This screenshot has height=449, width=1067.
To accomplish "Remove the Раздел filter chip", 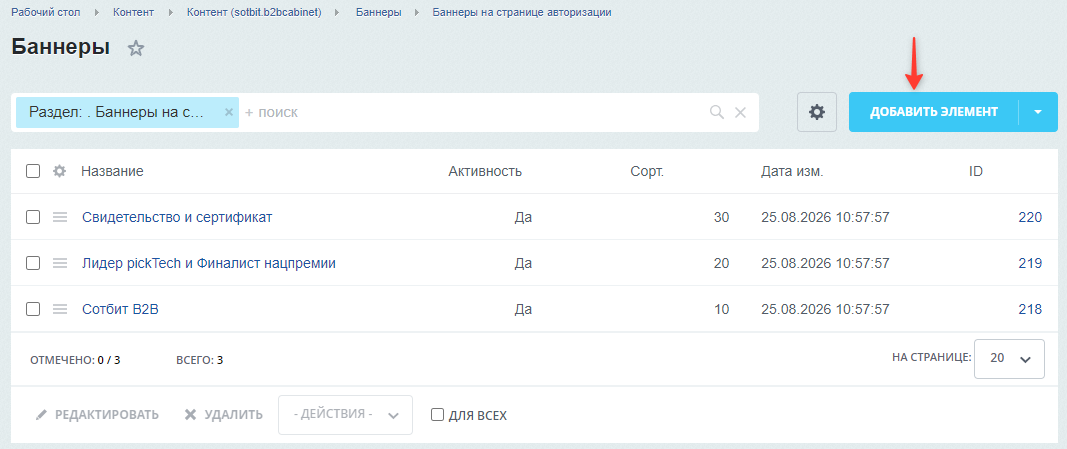I will tap(229, 112).
